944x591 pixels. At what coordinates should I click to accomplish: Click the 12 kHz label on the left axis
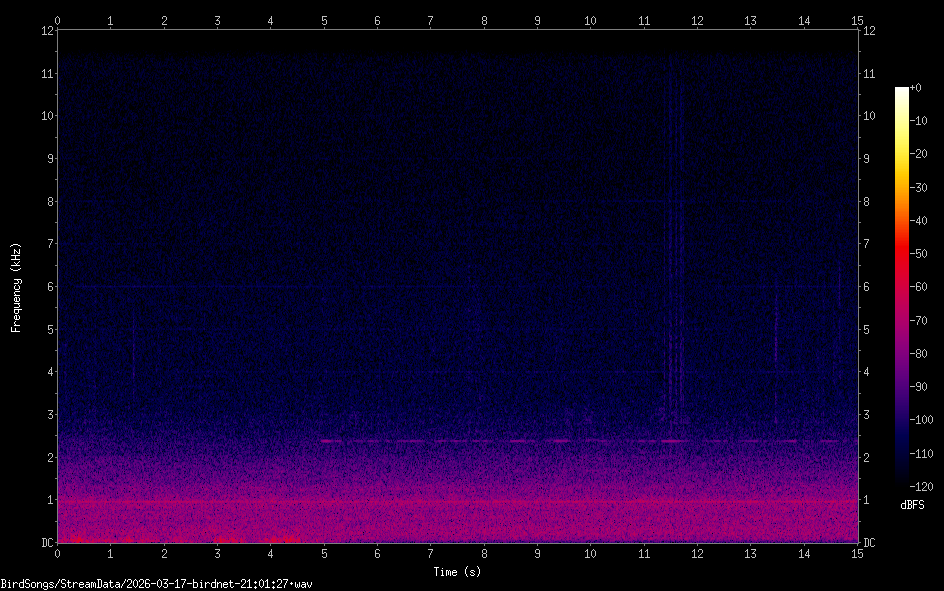click(x=45, y=30)
